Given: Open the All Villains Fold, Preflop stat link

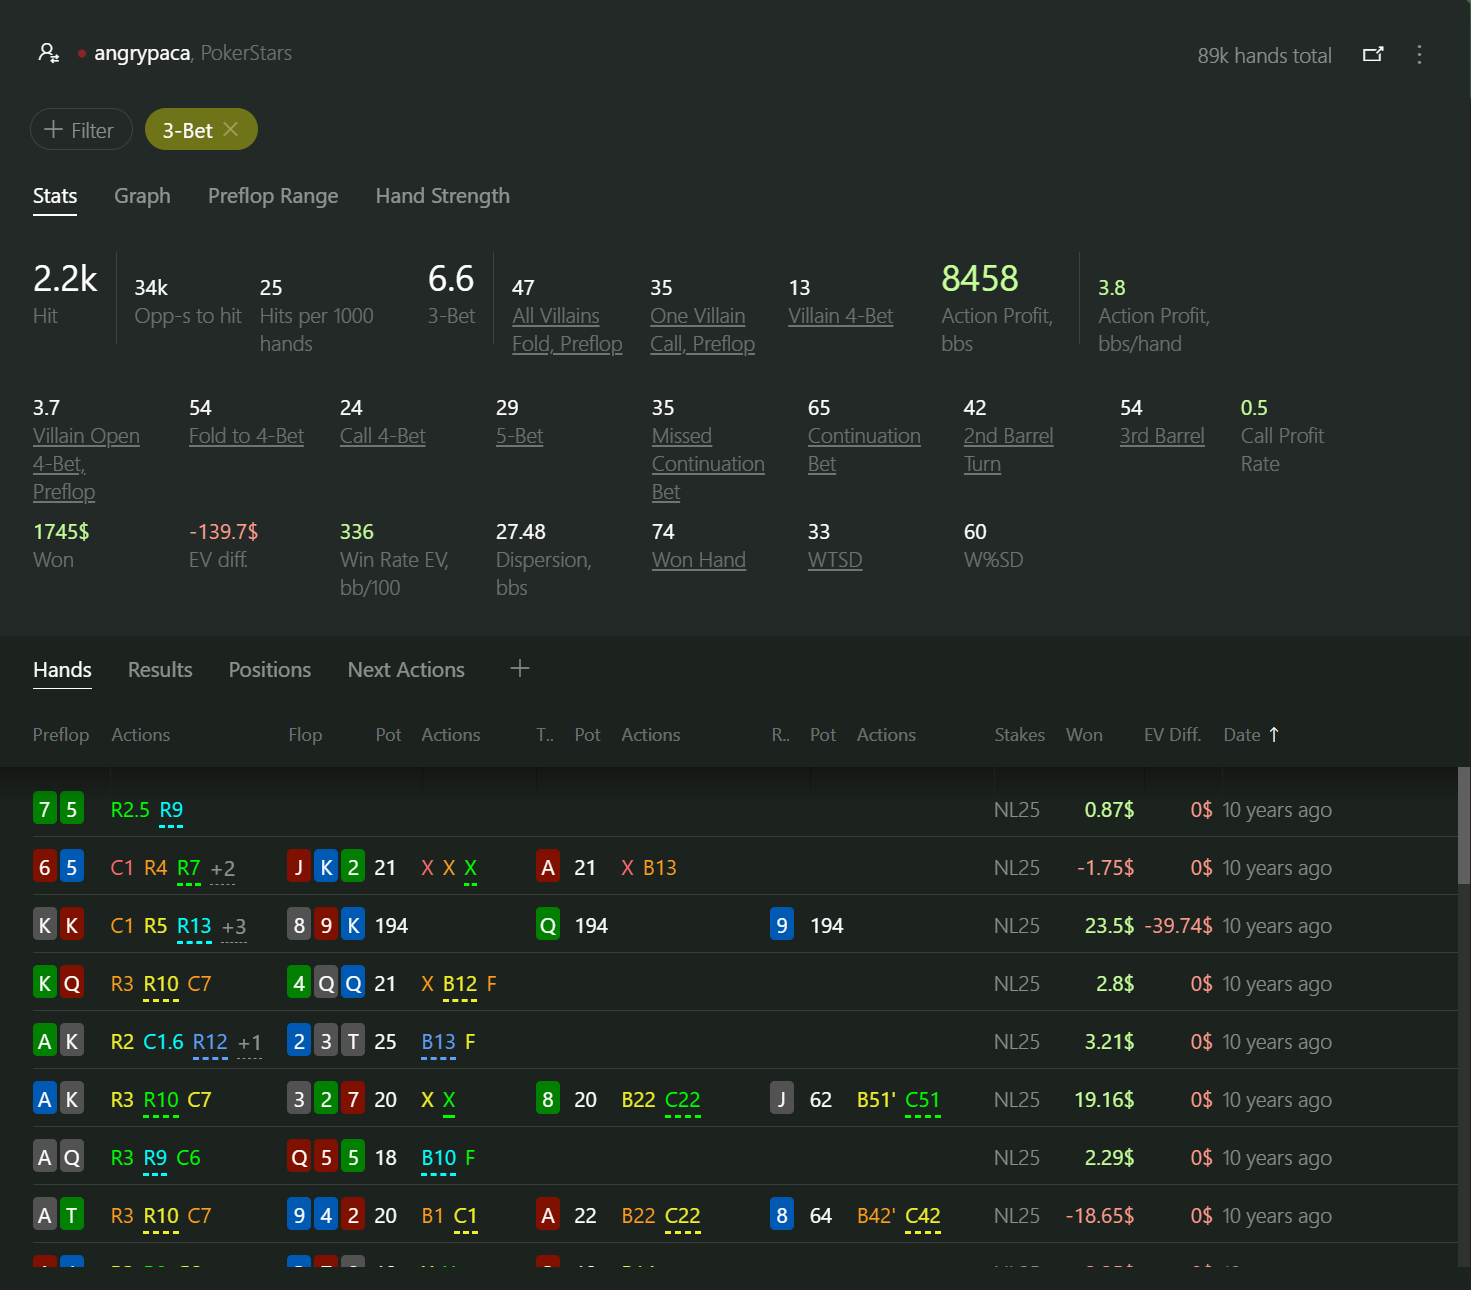Looking at the screenshot, I should coord(567,330).
